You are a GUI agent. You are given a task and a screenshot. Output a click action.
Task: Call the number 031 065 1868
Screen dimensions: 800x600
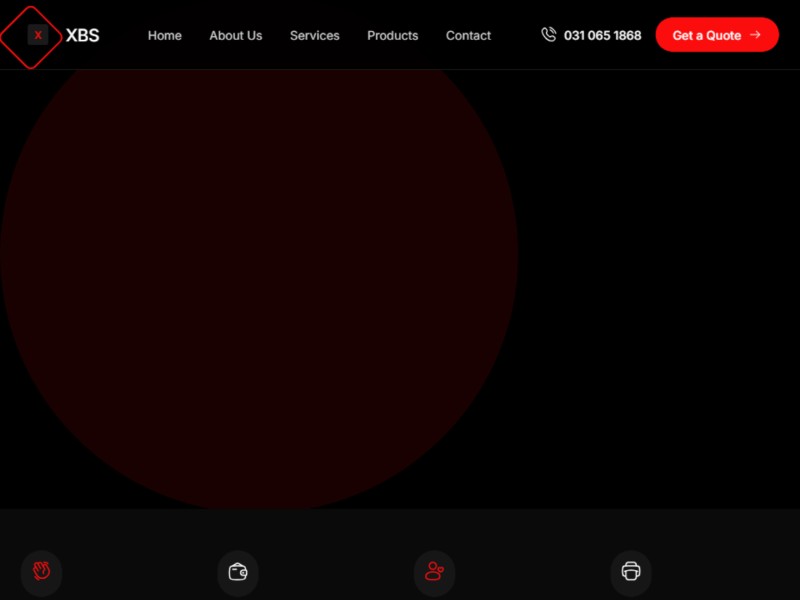pyautogui.click(x=602, y=35)
